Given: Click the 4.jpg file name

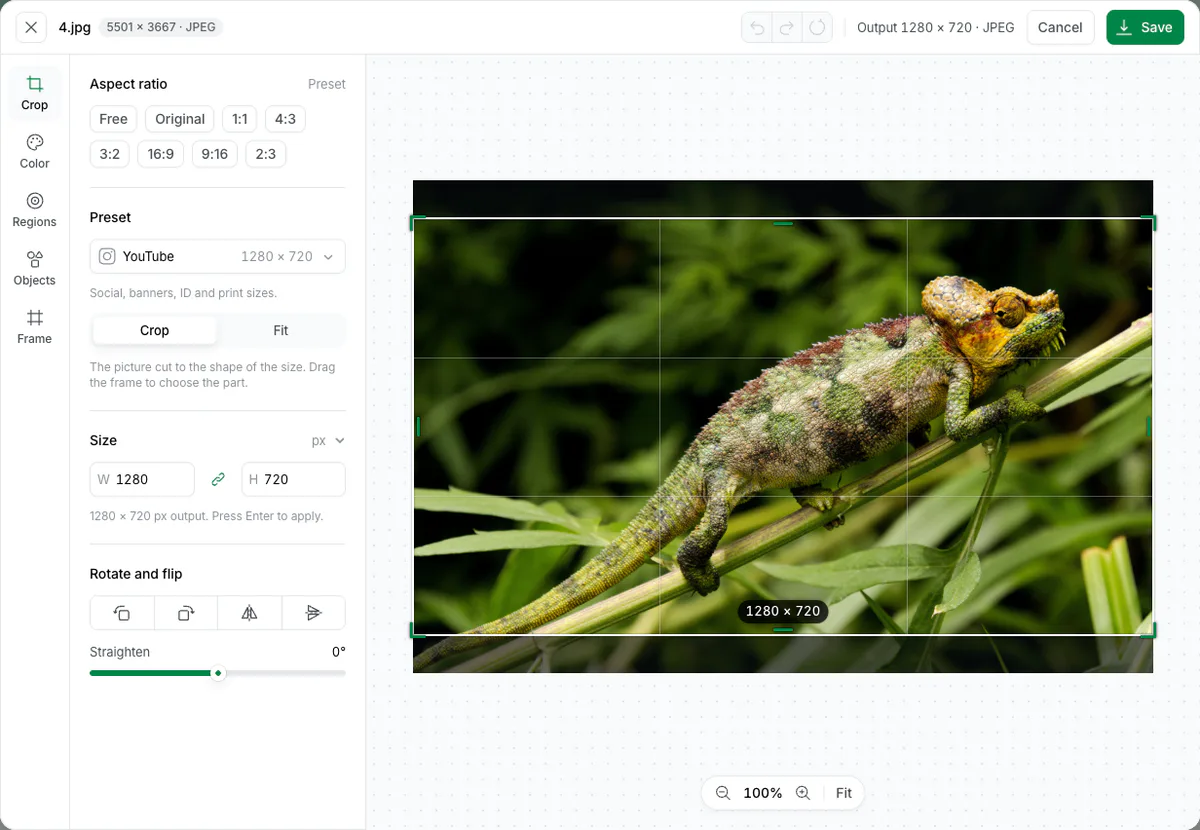Looking at the screenshot, I should pyautogui.click(x=74, y=27).
